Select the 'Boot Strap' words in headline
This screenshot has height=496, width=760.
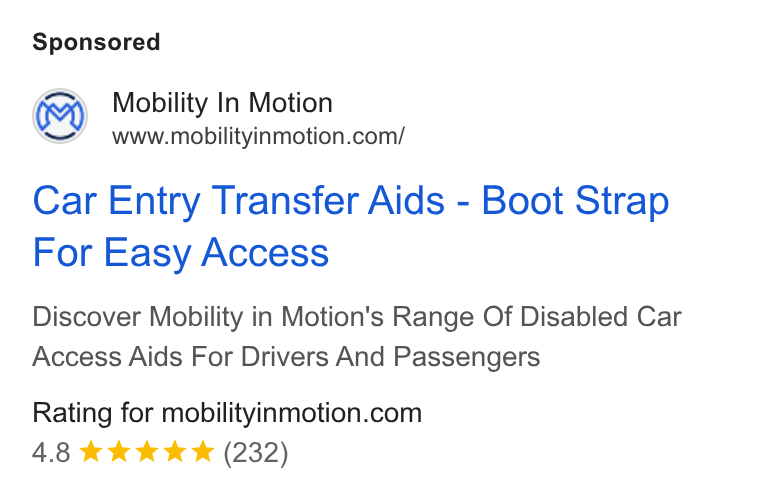pyautogui.click(x=575, y=201)
